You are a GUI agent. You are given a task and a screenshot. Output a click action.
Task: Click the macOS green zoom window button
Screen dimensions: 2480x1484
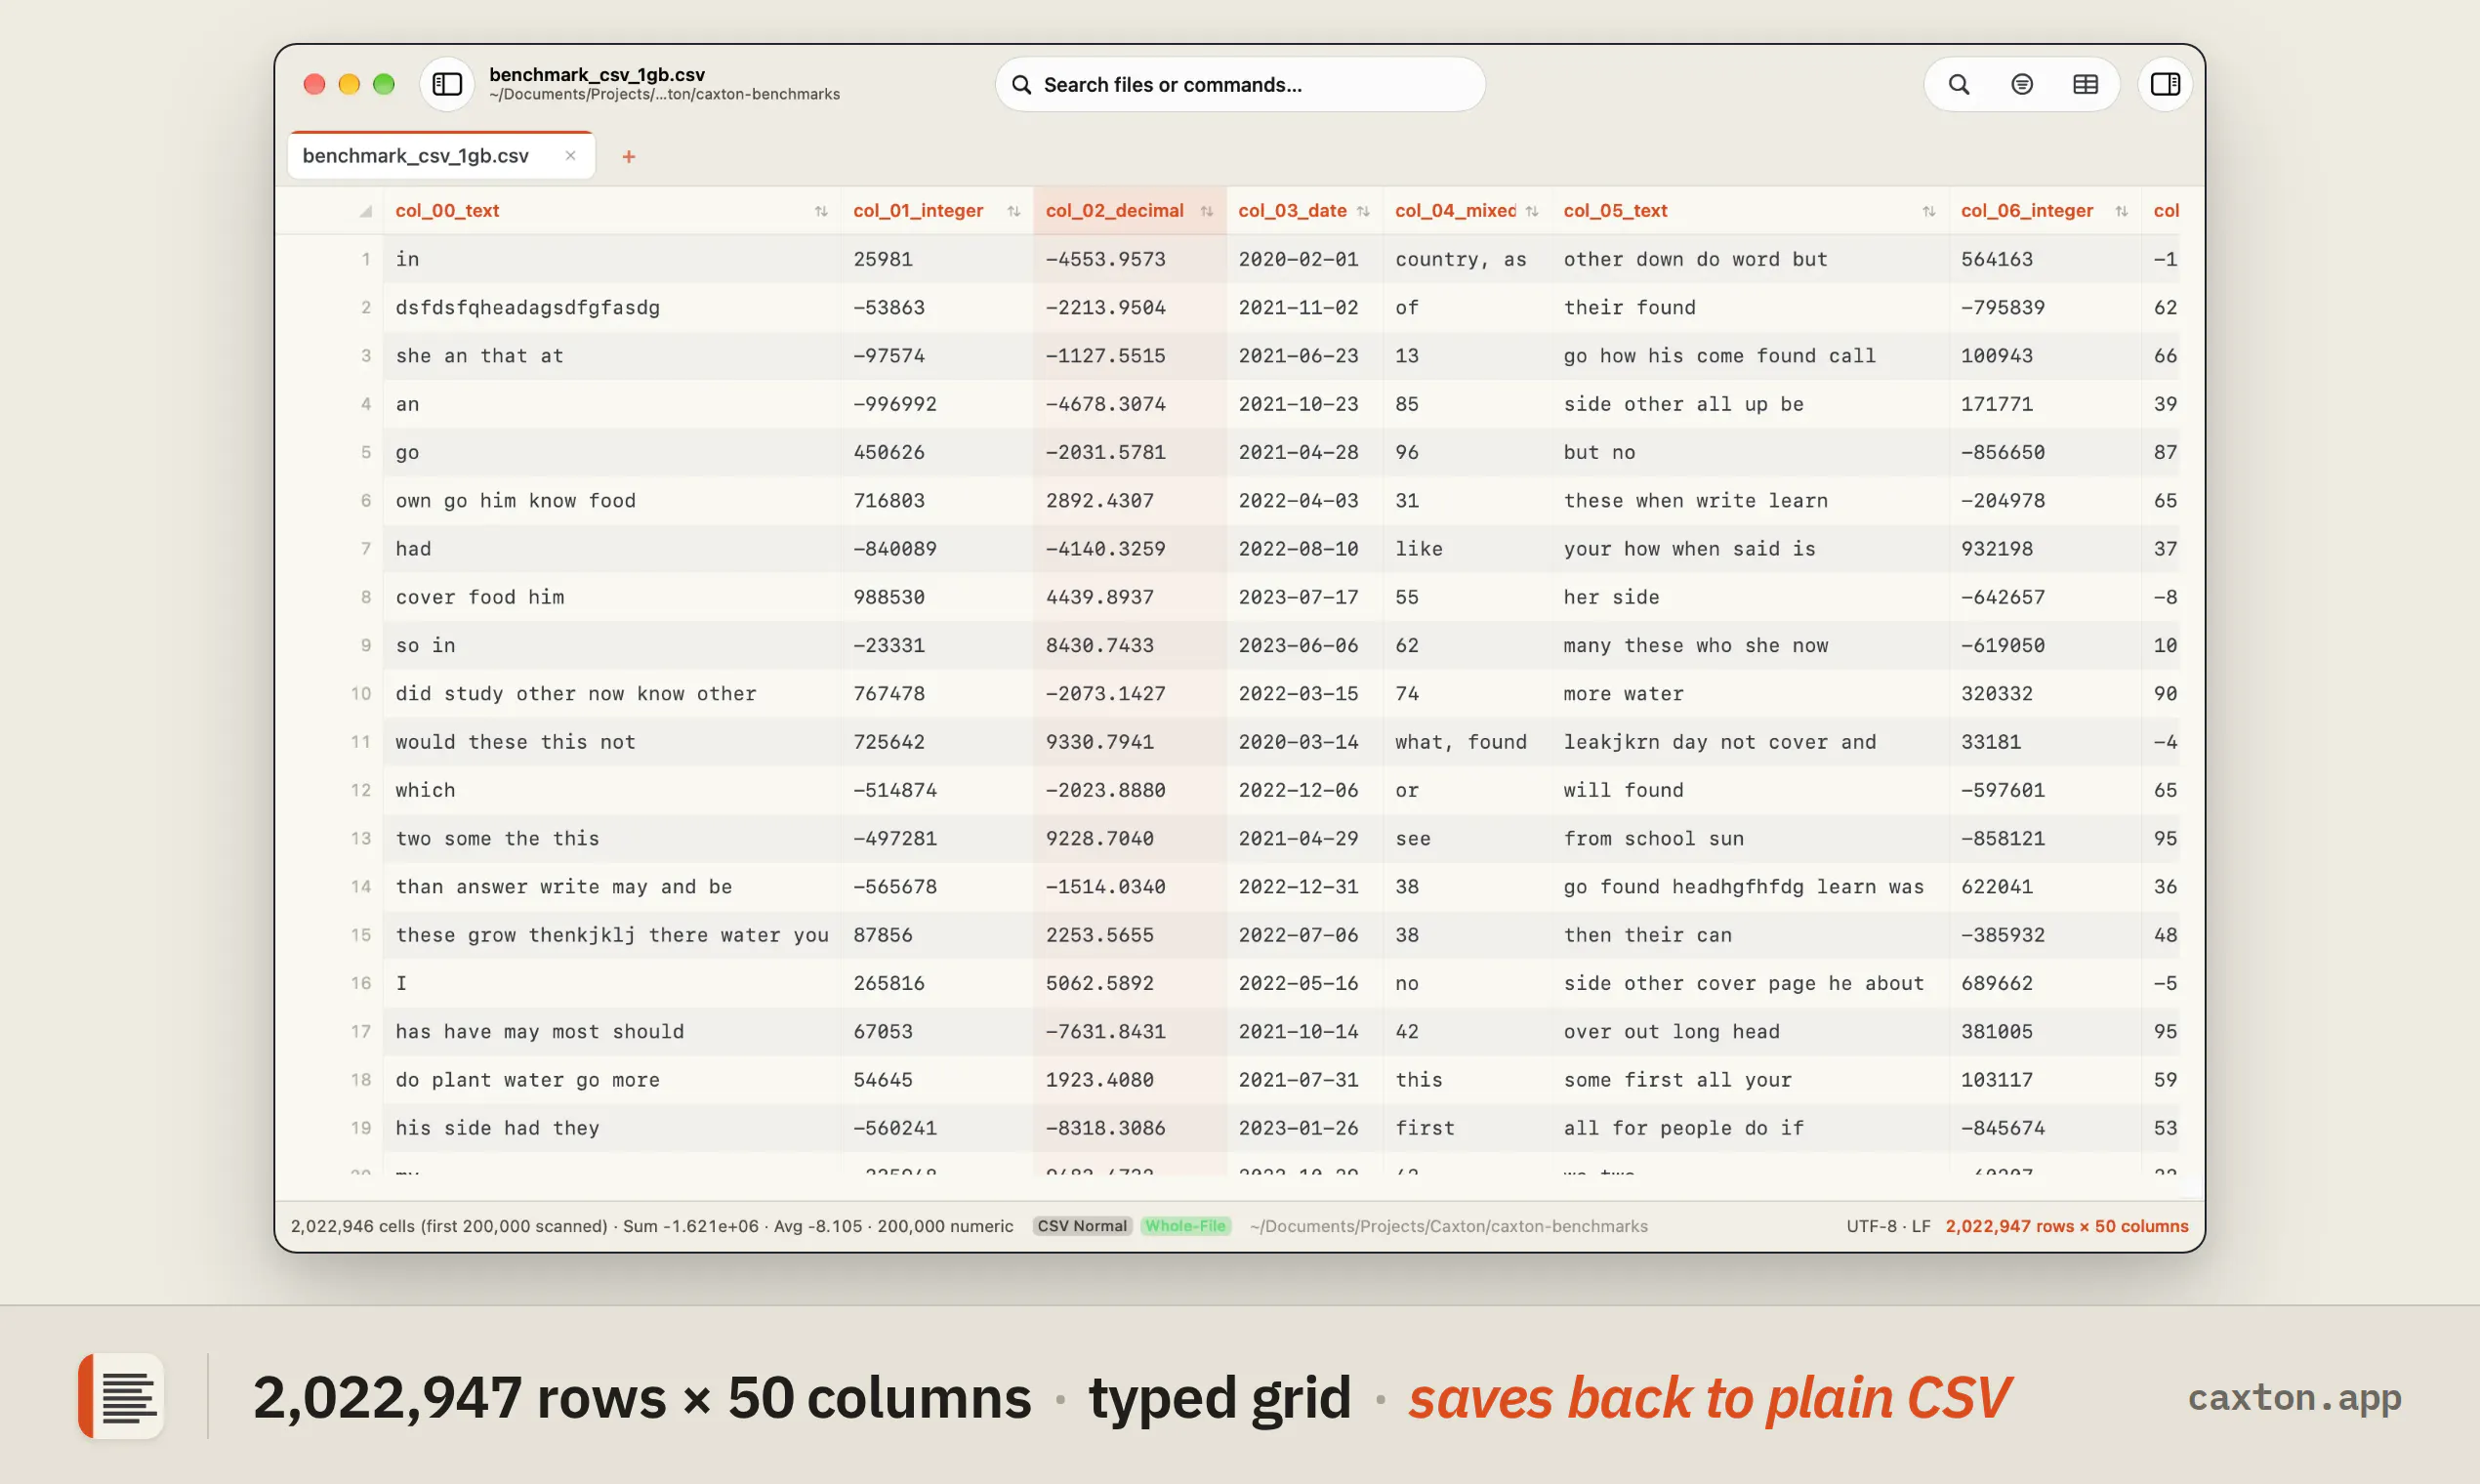click(383, 84)
